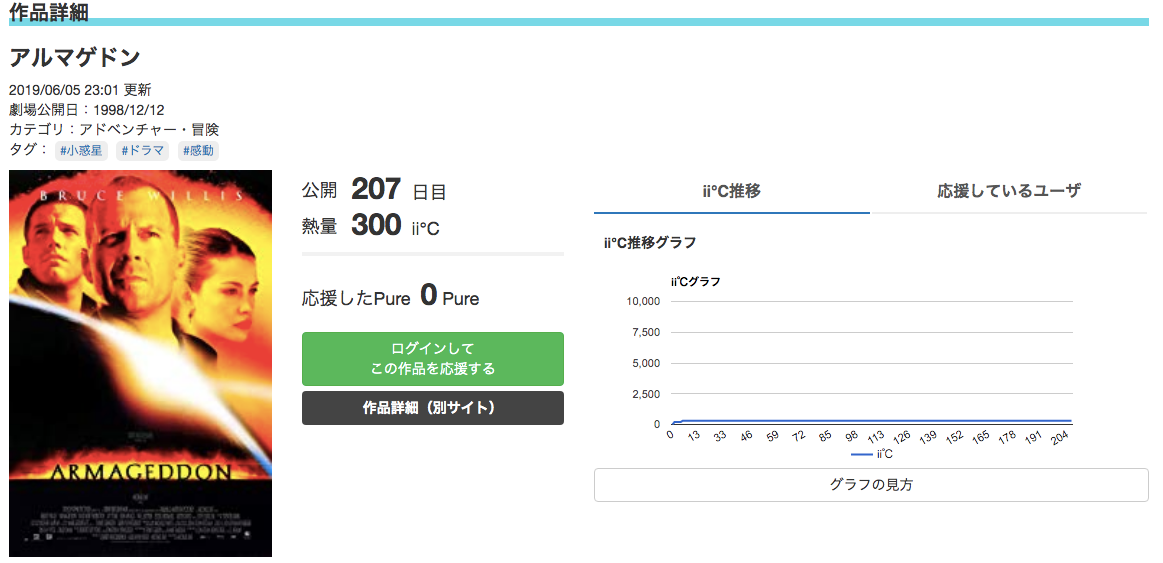
Task: Open the #ドラマ tag
Action: point(142,151)
